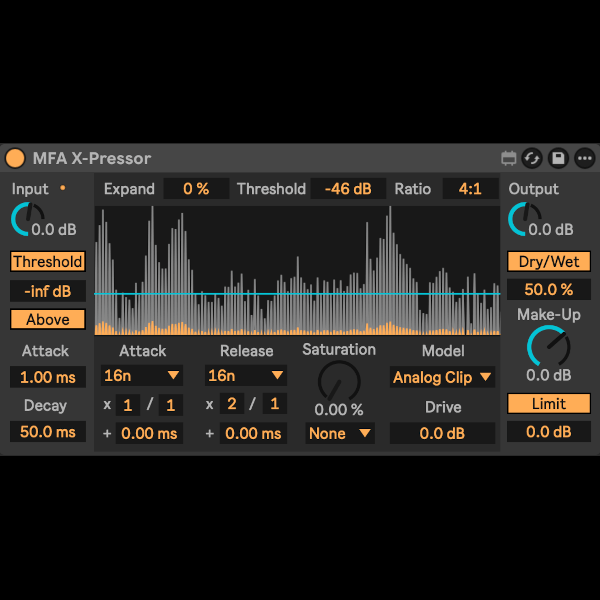
Task: Toggle the Limit button
Action: (x=548, y=404)
